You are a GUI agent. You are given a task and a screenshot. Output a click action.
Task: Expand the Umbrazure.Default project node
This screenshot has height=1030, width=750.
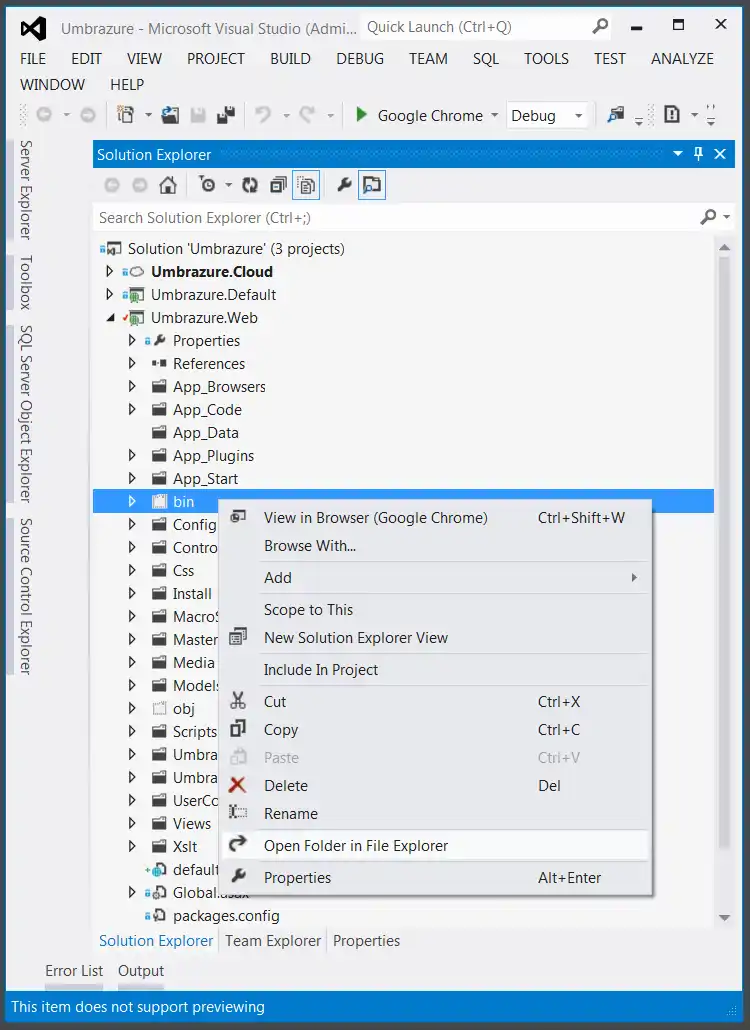tap(110, 294)
